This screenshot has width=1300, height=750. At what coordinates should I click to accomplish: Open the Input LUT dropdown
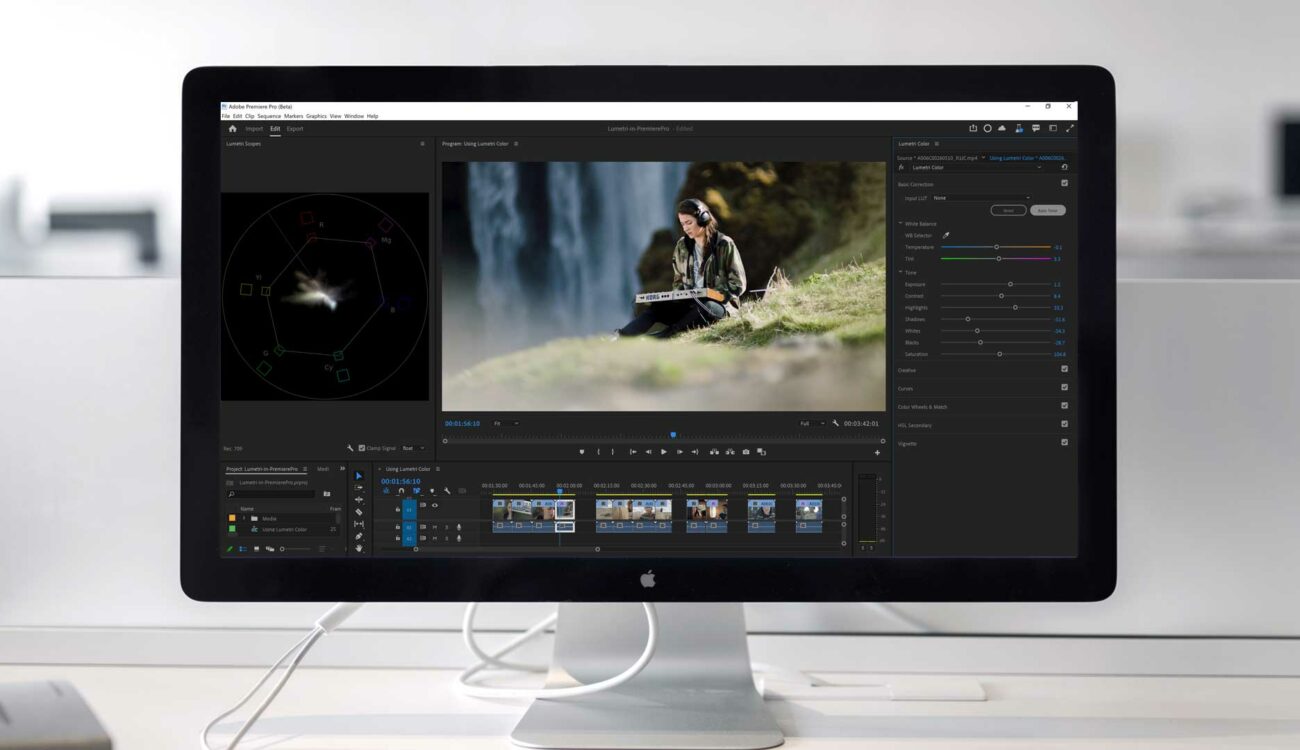pyautogui.click(x=980, y=198)
